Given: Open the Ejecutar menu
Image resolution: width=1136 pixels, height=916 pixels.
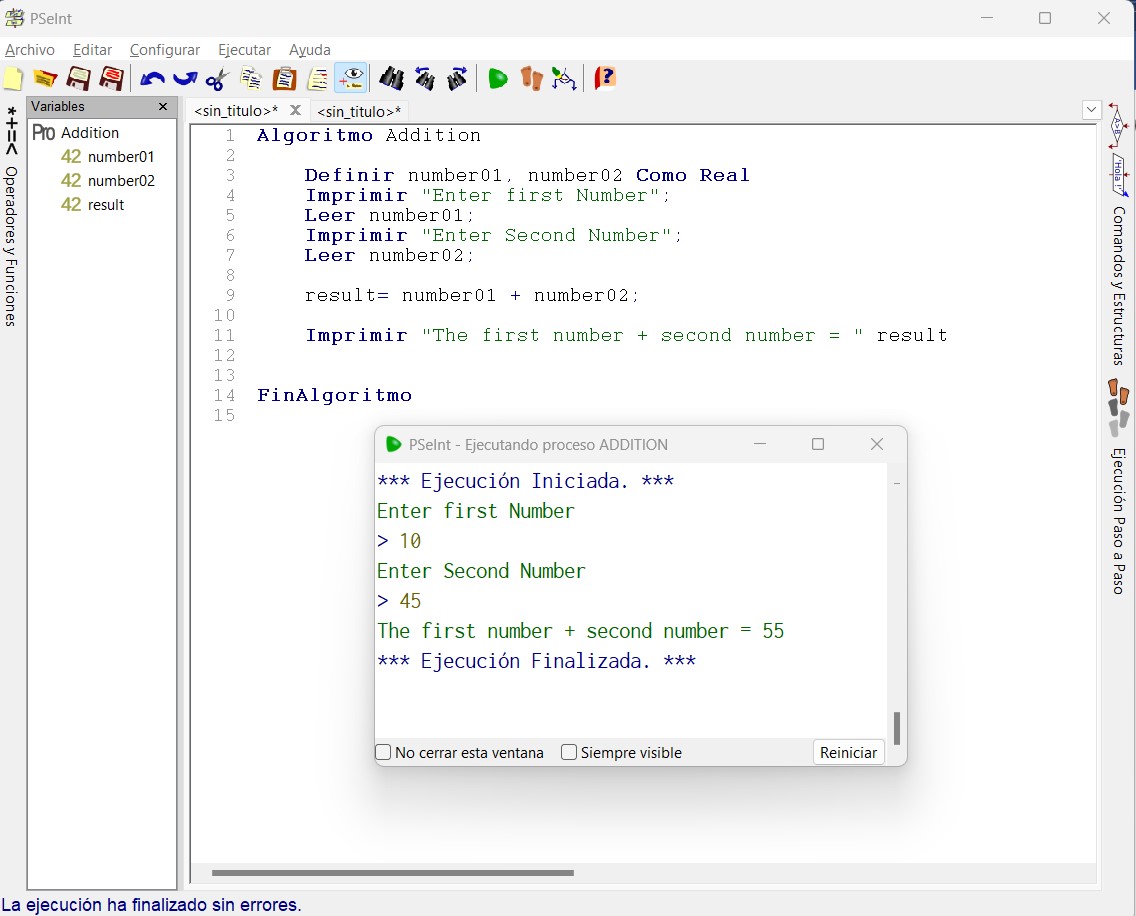Looking at the screenshot, I should [244, 50].
